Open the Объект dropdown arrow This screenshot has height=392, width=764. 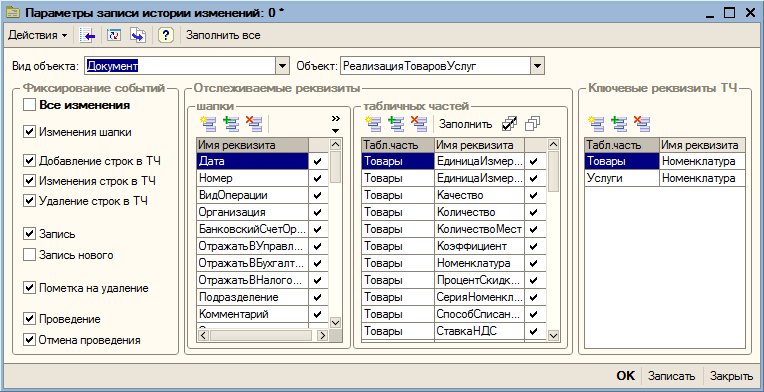pos(536,66)
